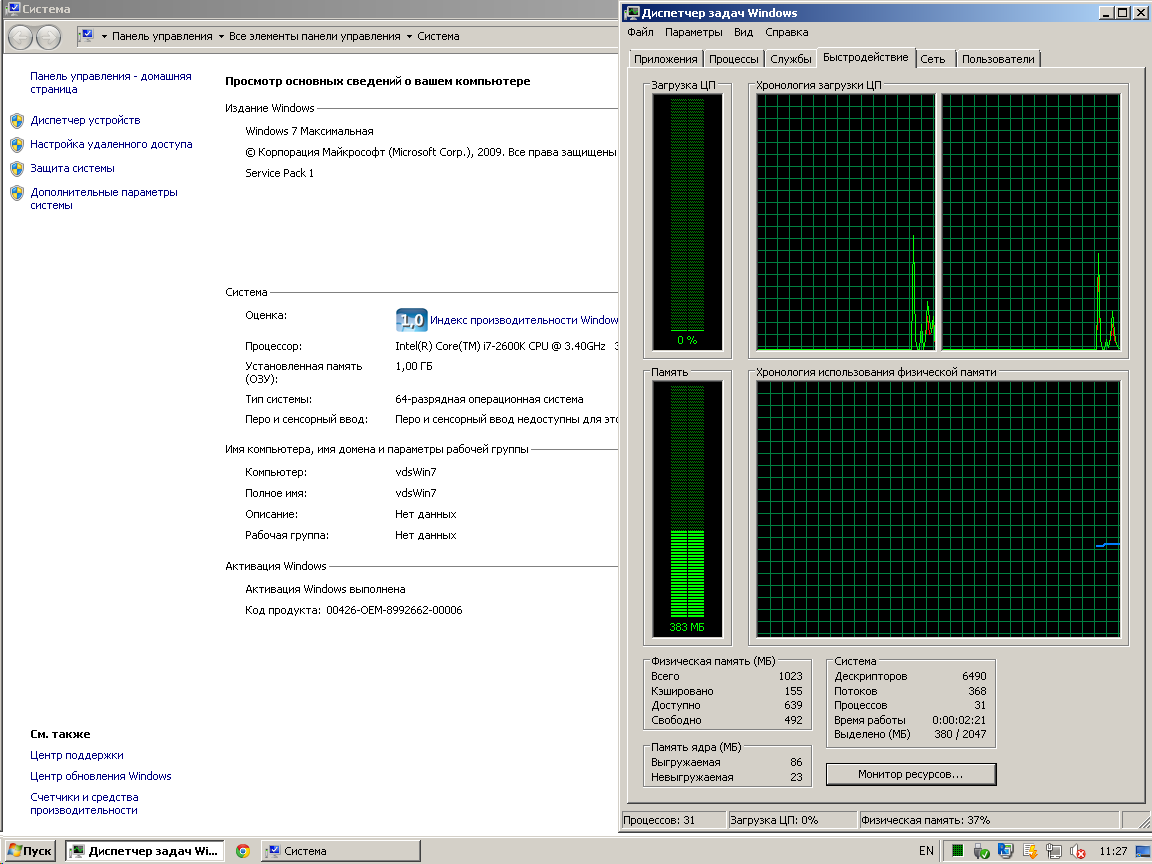Image resolution: width=1152 pixels, height=864 pixels.
Task: Click the Время работы value 0:00:02:21
Action: pos(959,720)
